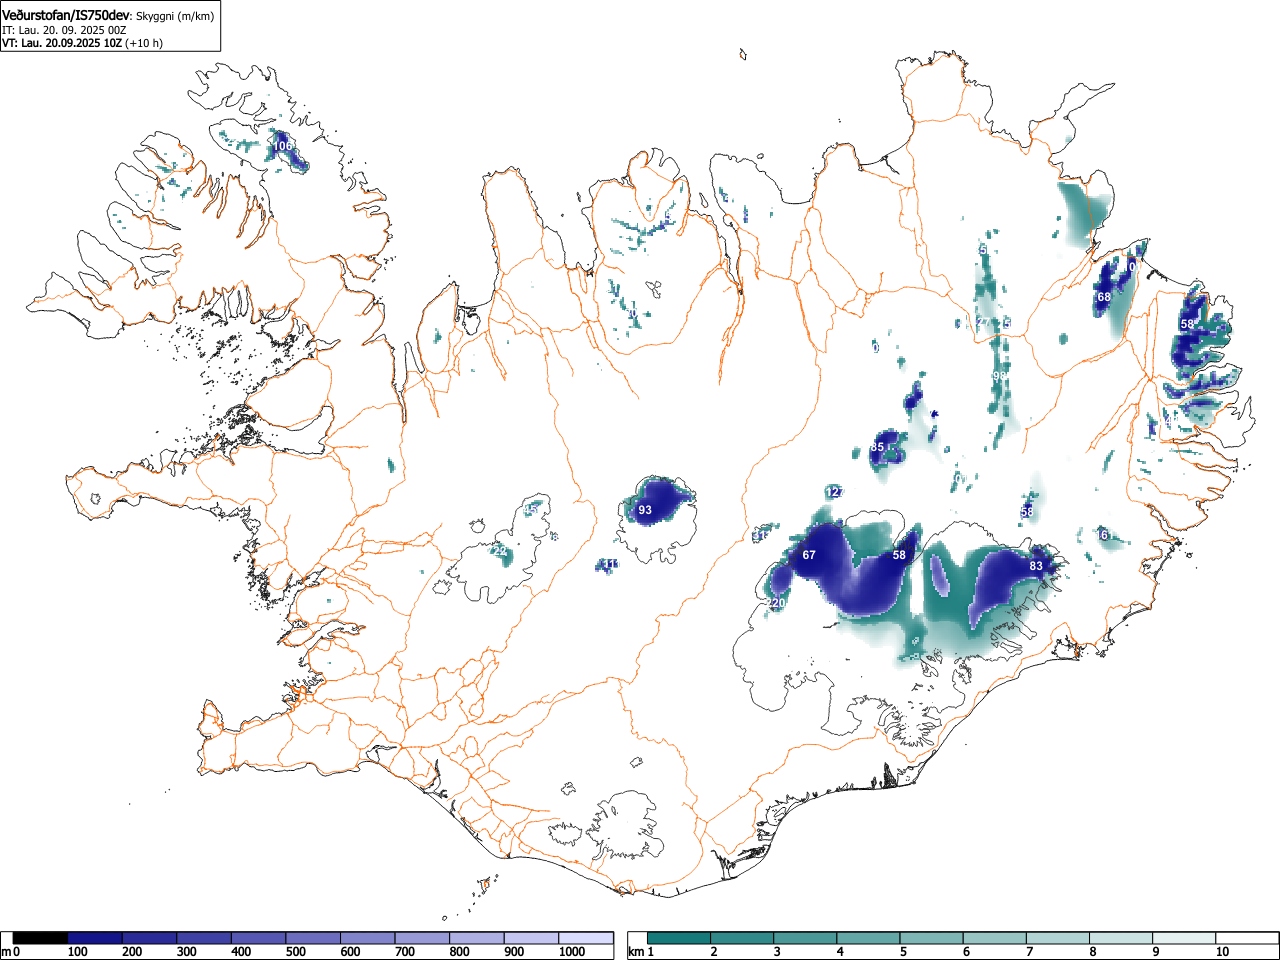Screen dimensions: 1280x960
Task: Click the 600–700 m legend swatch
Action: [368, 938]
